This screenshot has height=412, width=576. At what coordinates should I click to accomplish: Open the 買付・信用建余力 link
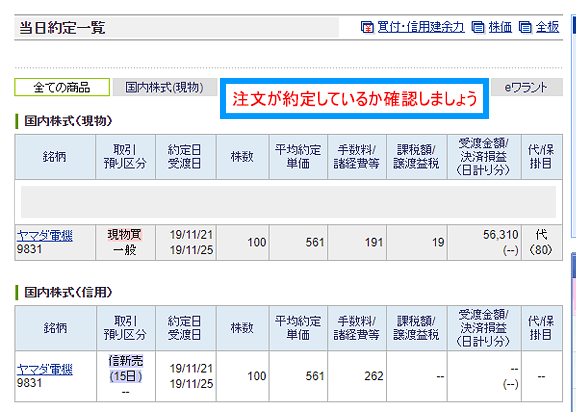click(421, 27)
